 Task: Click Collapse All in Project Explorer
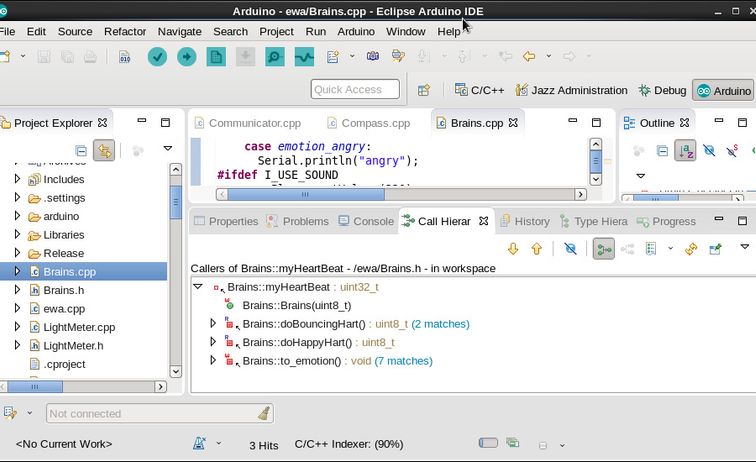pyautogui.click(x=81, y=150)
